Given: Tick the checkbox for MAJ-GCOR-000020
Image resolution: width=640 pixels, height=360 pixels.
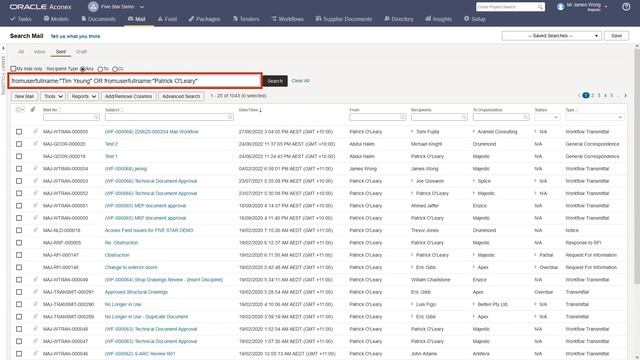Looking at the screenshot, I should [x=19, y=144].
